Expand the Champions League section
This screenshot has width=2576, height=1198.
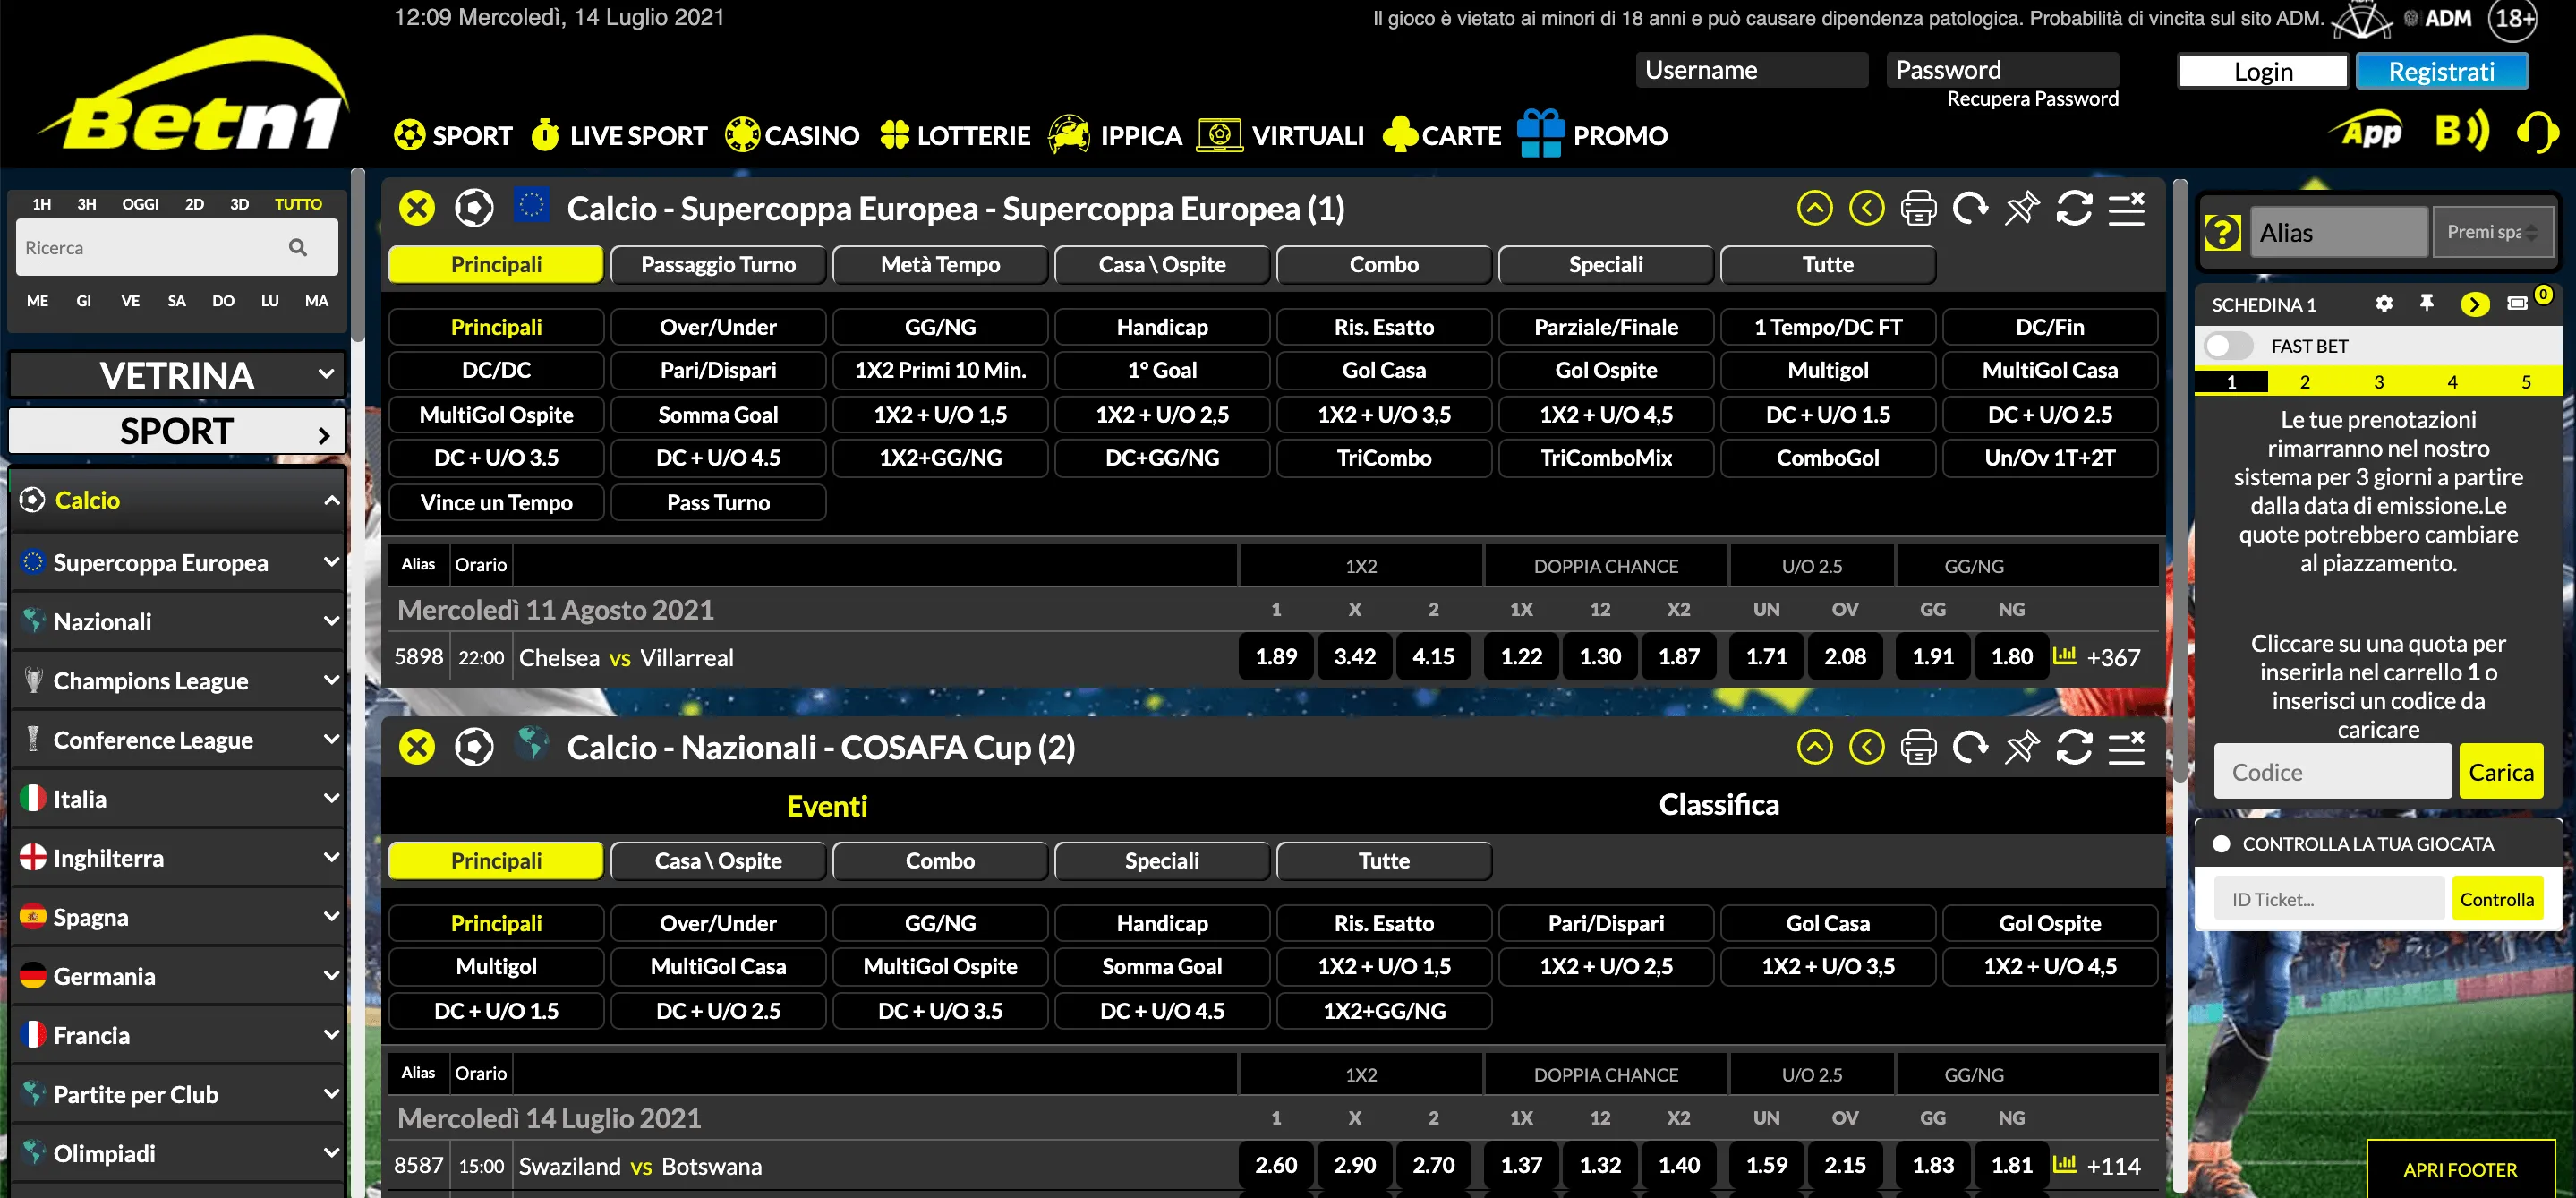330,680
